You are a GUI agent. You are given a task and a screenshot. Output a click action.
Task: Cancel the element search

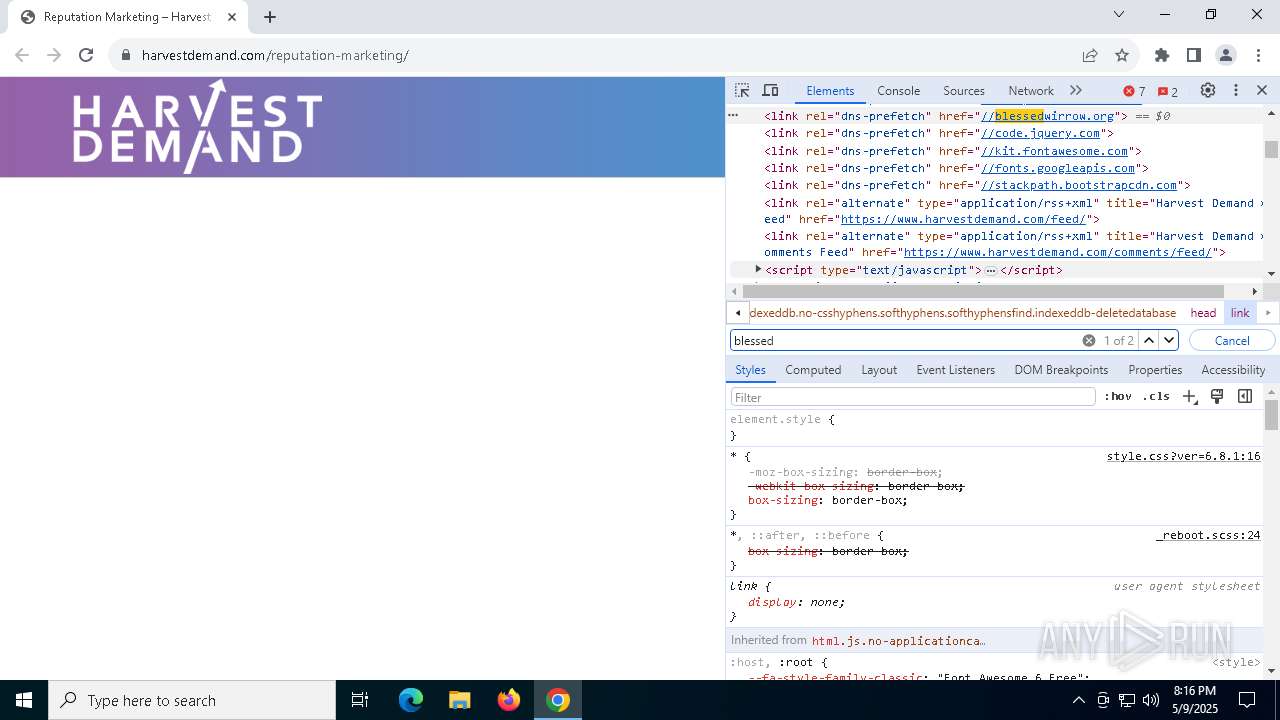click(1232, 340)
